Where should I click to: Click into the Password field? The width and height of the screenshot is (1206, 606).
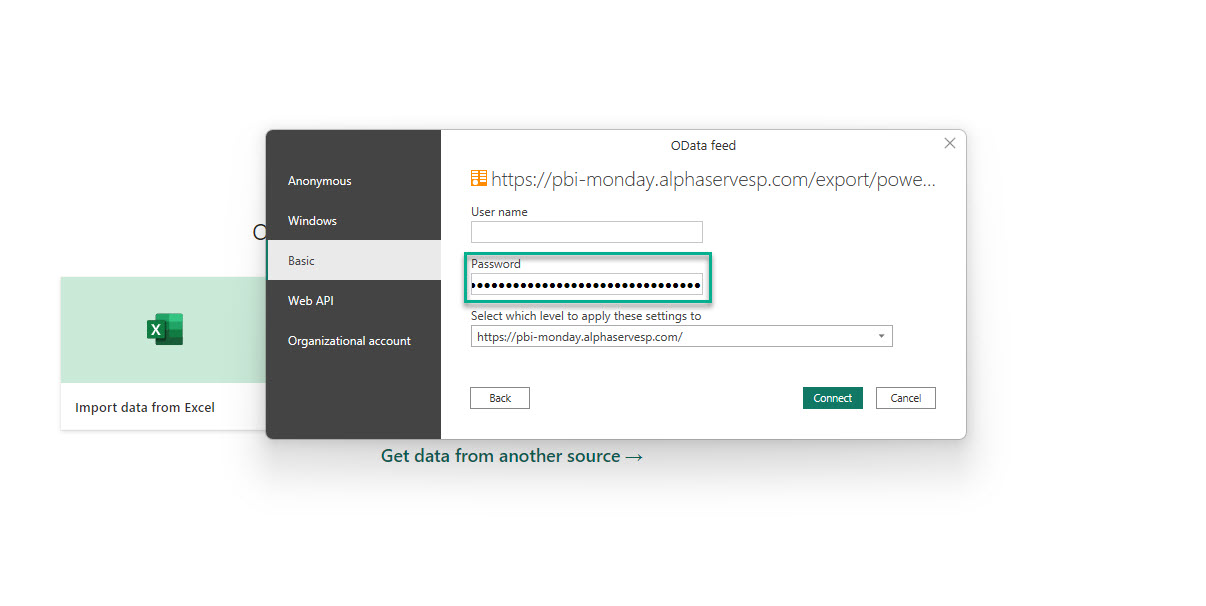point(587,285)
